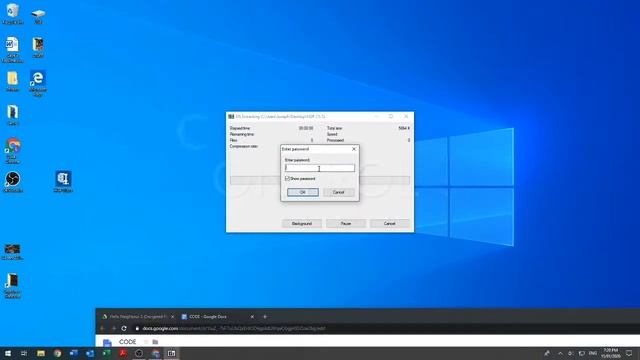Select the yellow folder desktop icon
640x360 pixels.
point(12,81)
